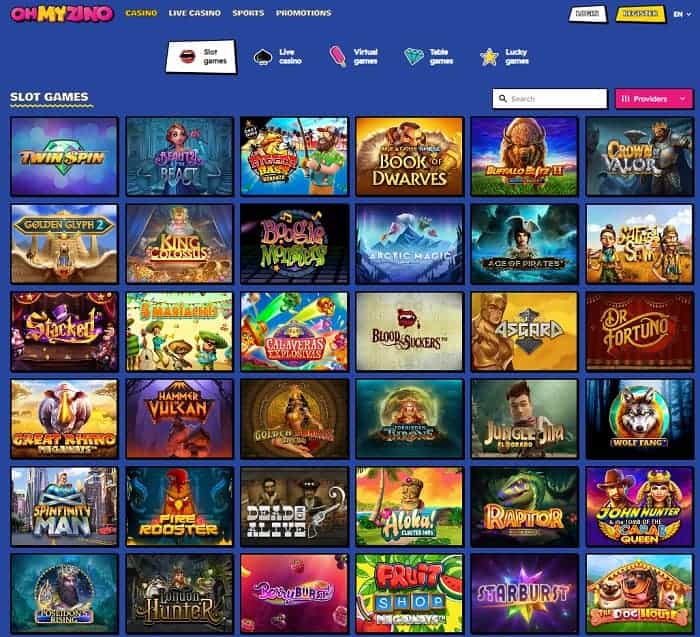Screen dimensions: 700x637
Task: Click the search magnifier icon
Action: click(x=503, y=99)
